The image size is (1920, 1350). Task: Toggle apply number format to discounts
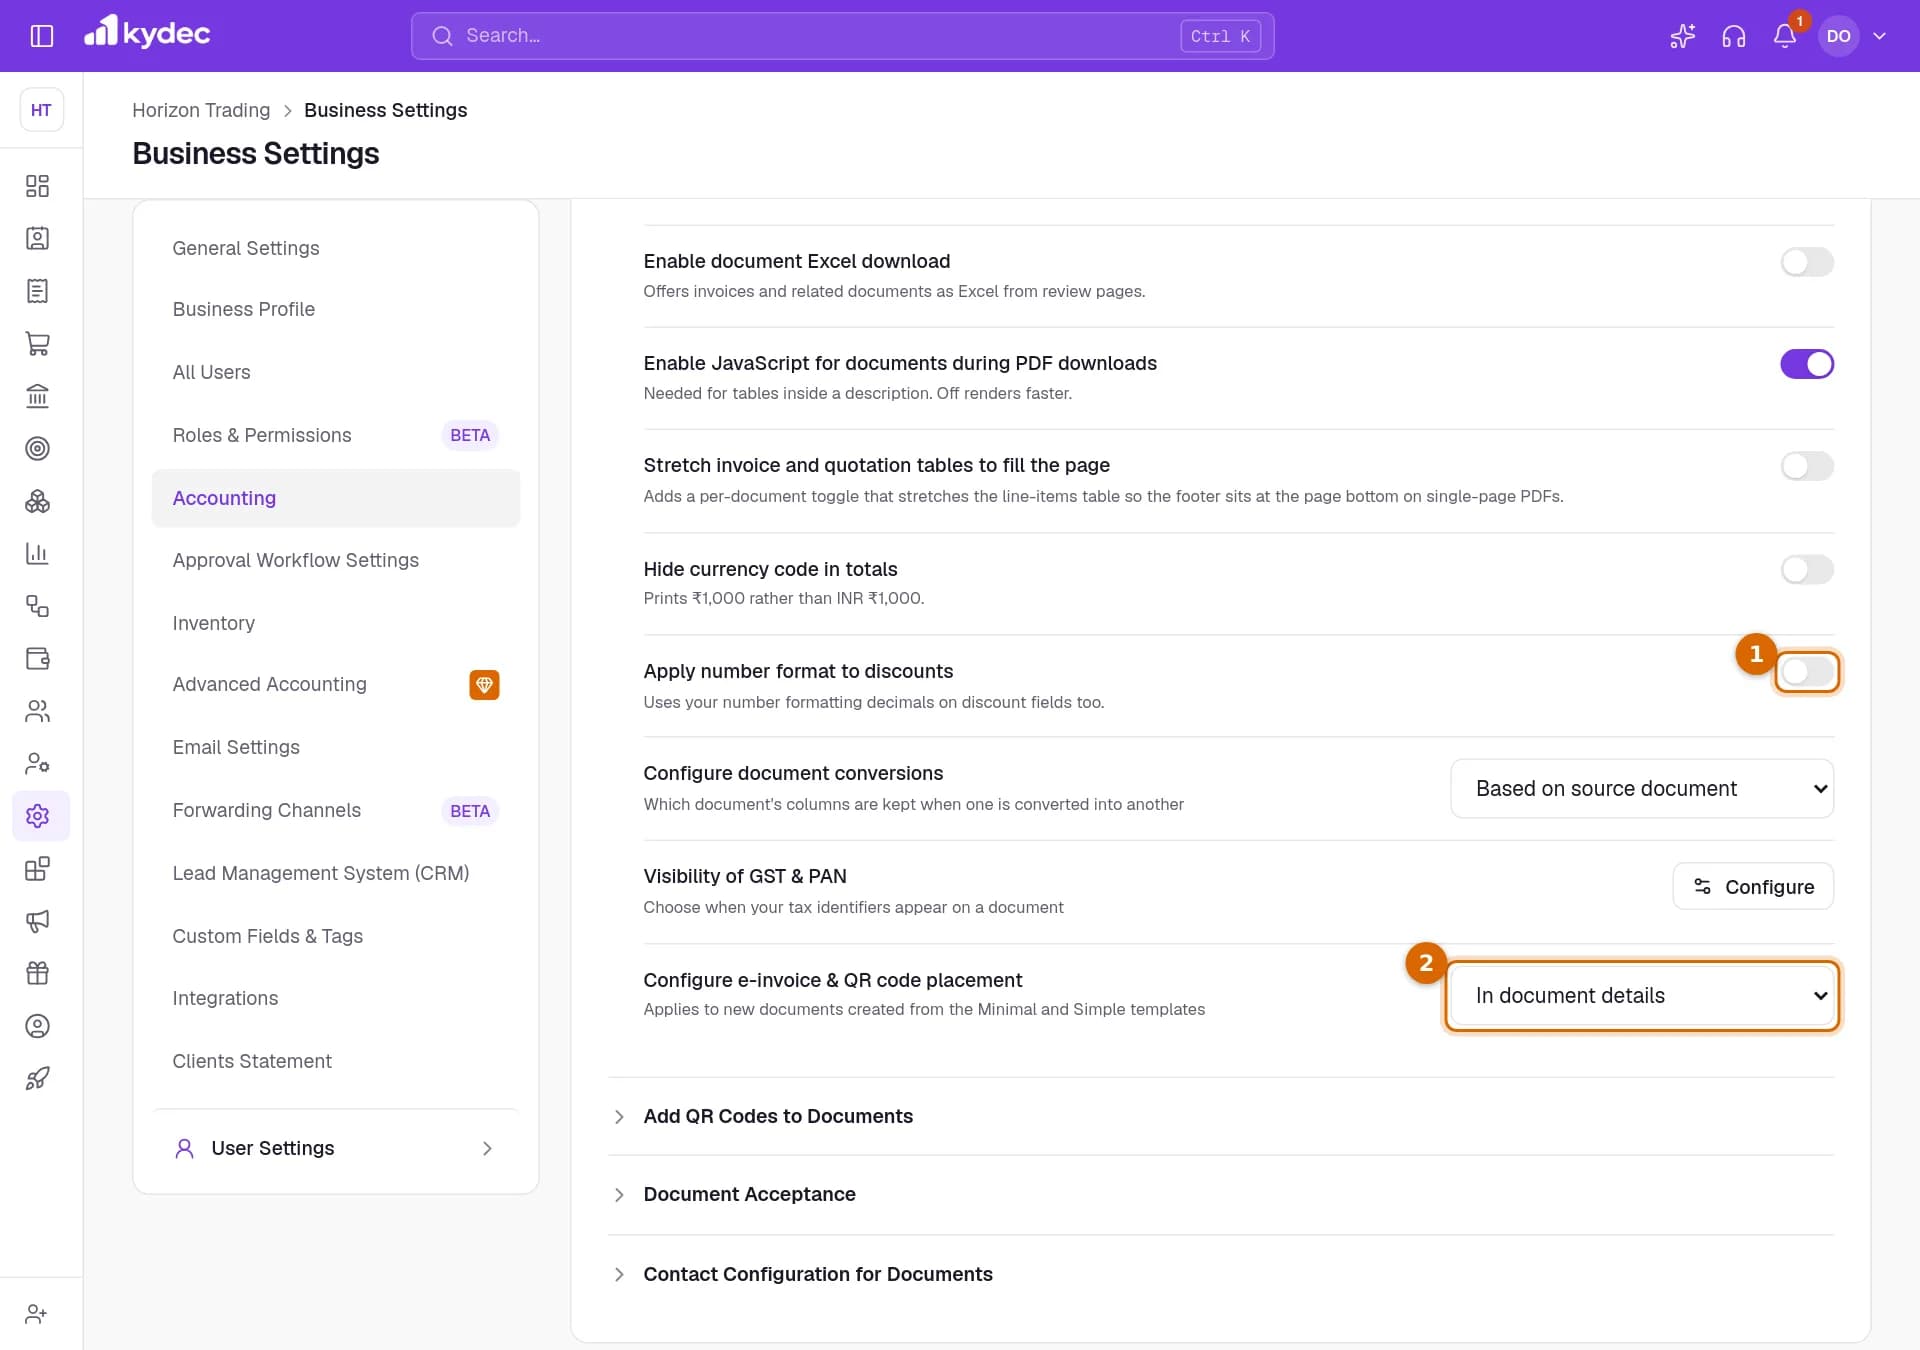point(1807,672)
